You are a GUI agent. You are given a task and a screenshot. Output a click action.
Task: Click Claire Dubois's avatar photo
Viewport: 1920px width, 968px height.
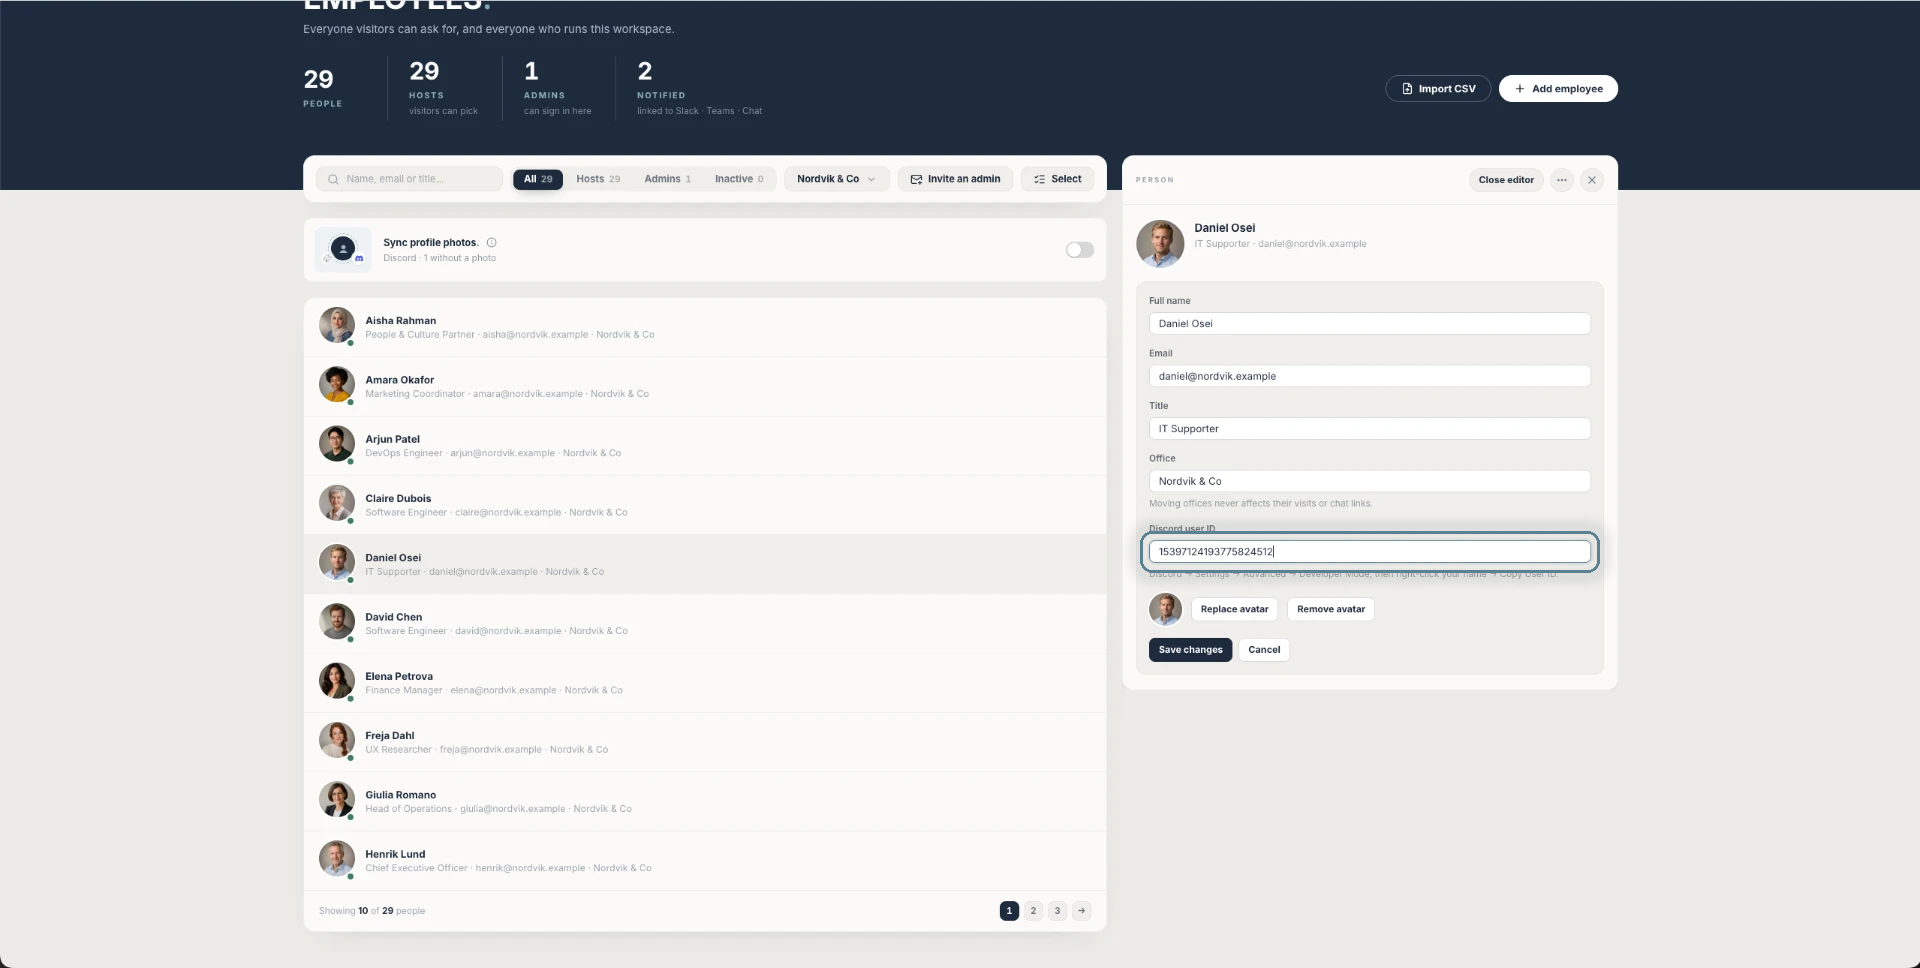(337, 504)
